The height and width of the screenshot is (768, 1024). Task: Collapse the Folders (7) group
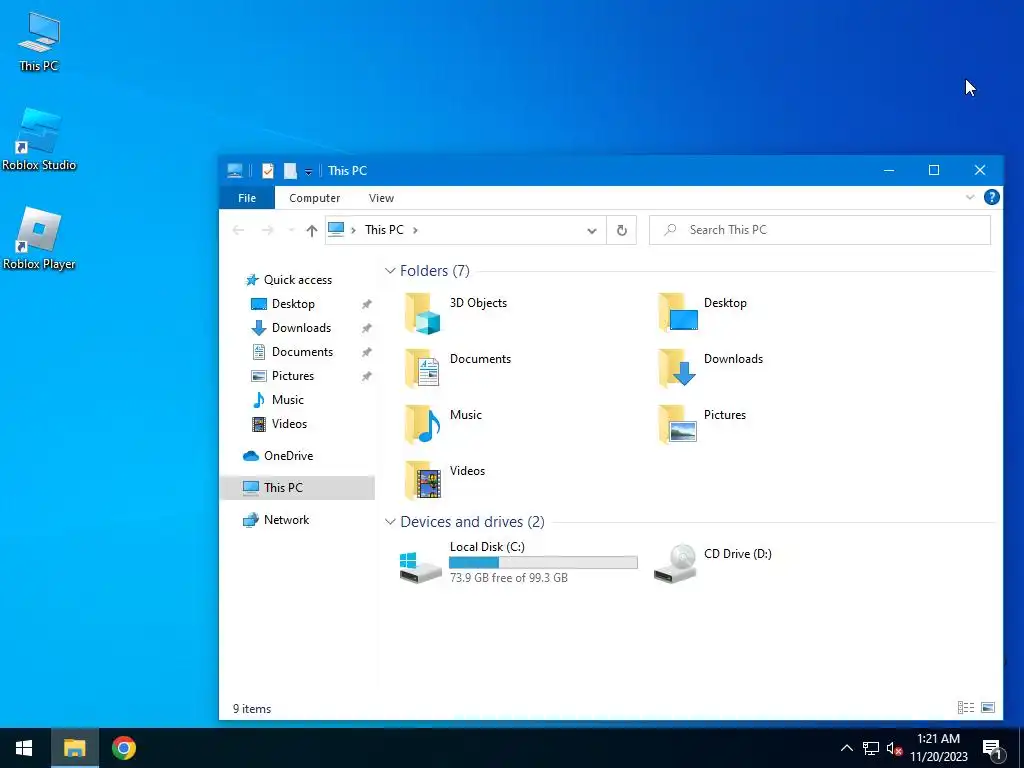[x=390, y=271]
